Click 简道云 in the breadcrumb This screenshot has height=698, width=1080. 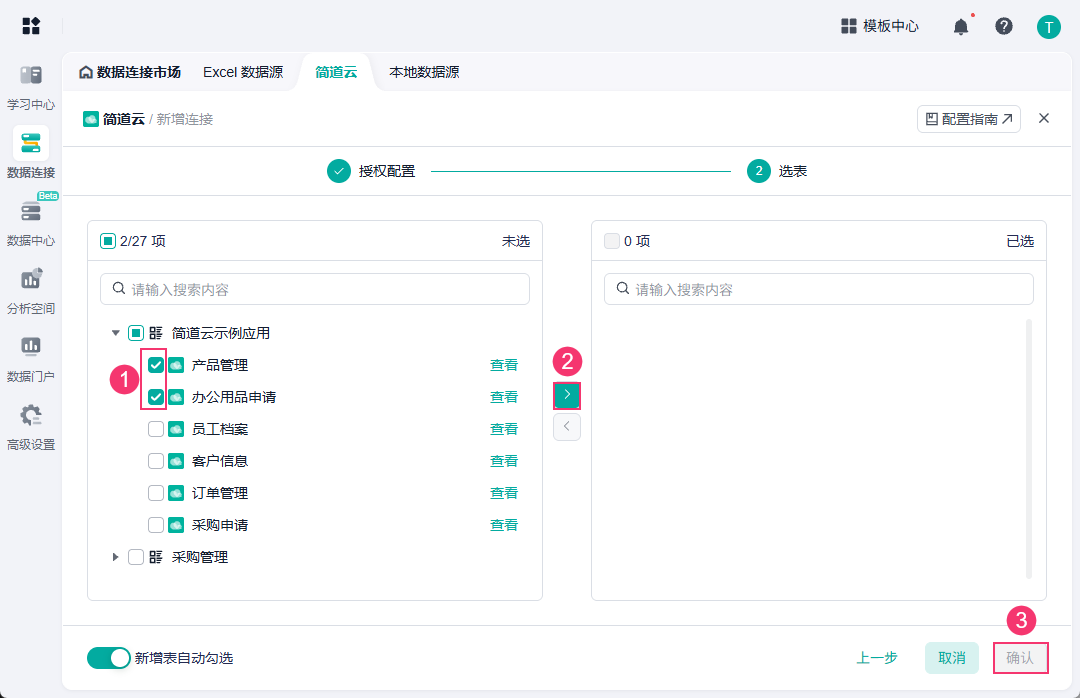click(x=123, y=119)
